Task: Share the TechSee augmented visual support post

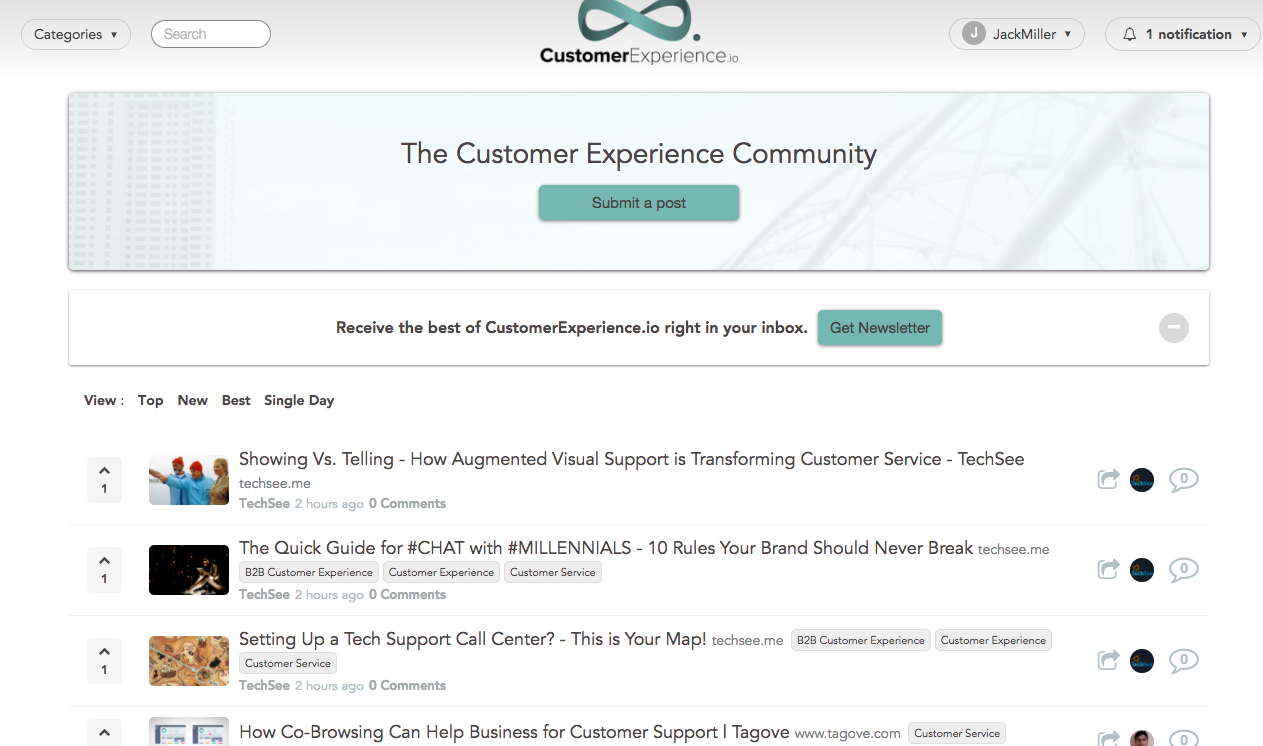Action: (1108, 479)
